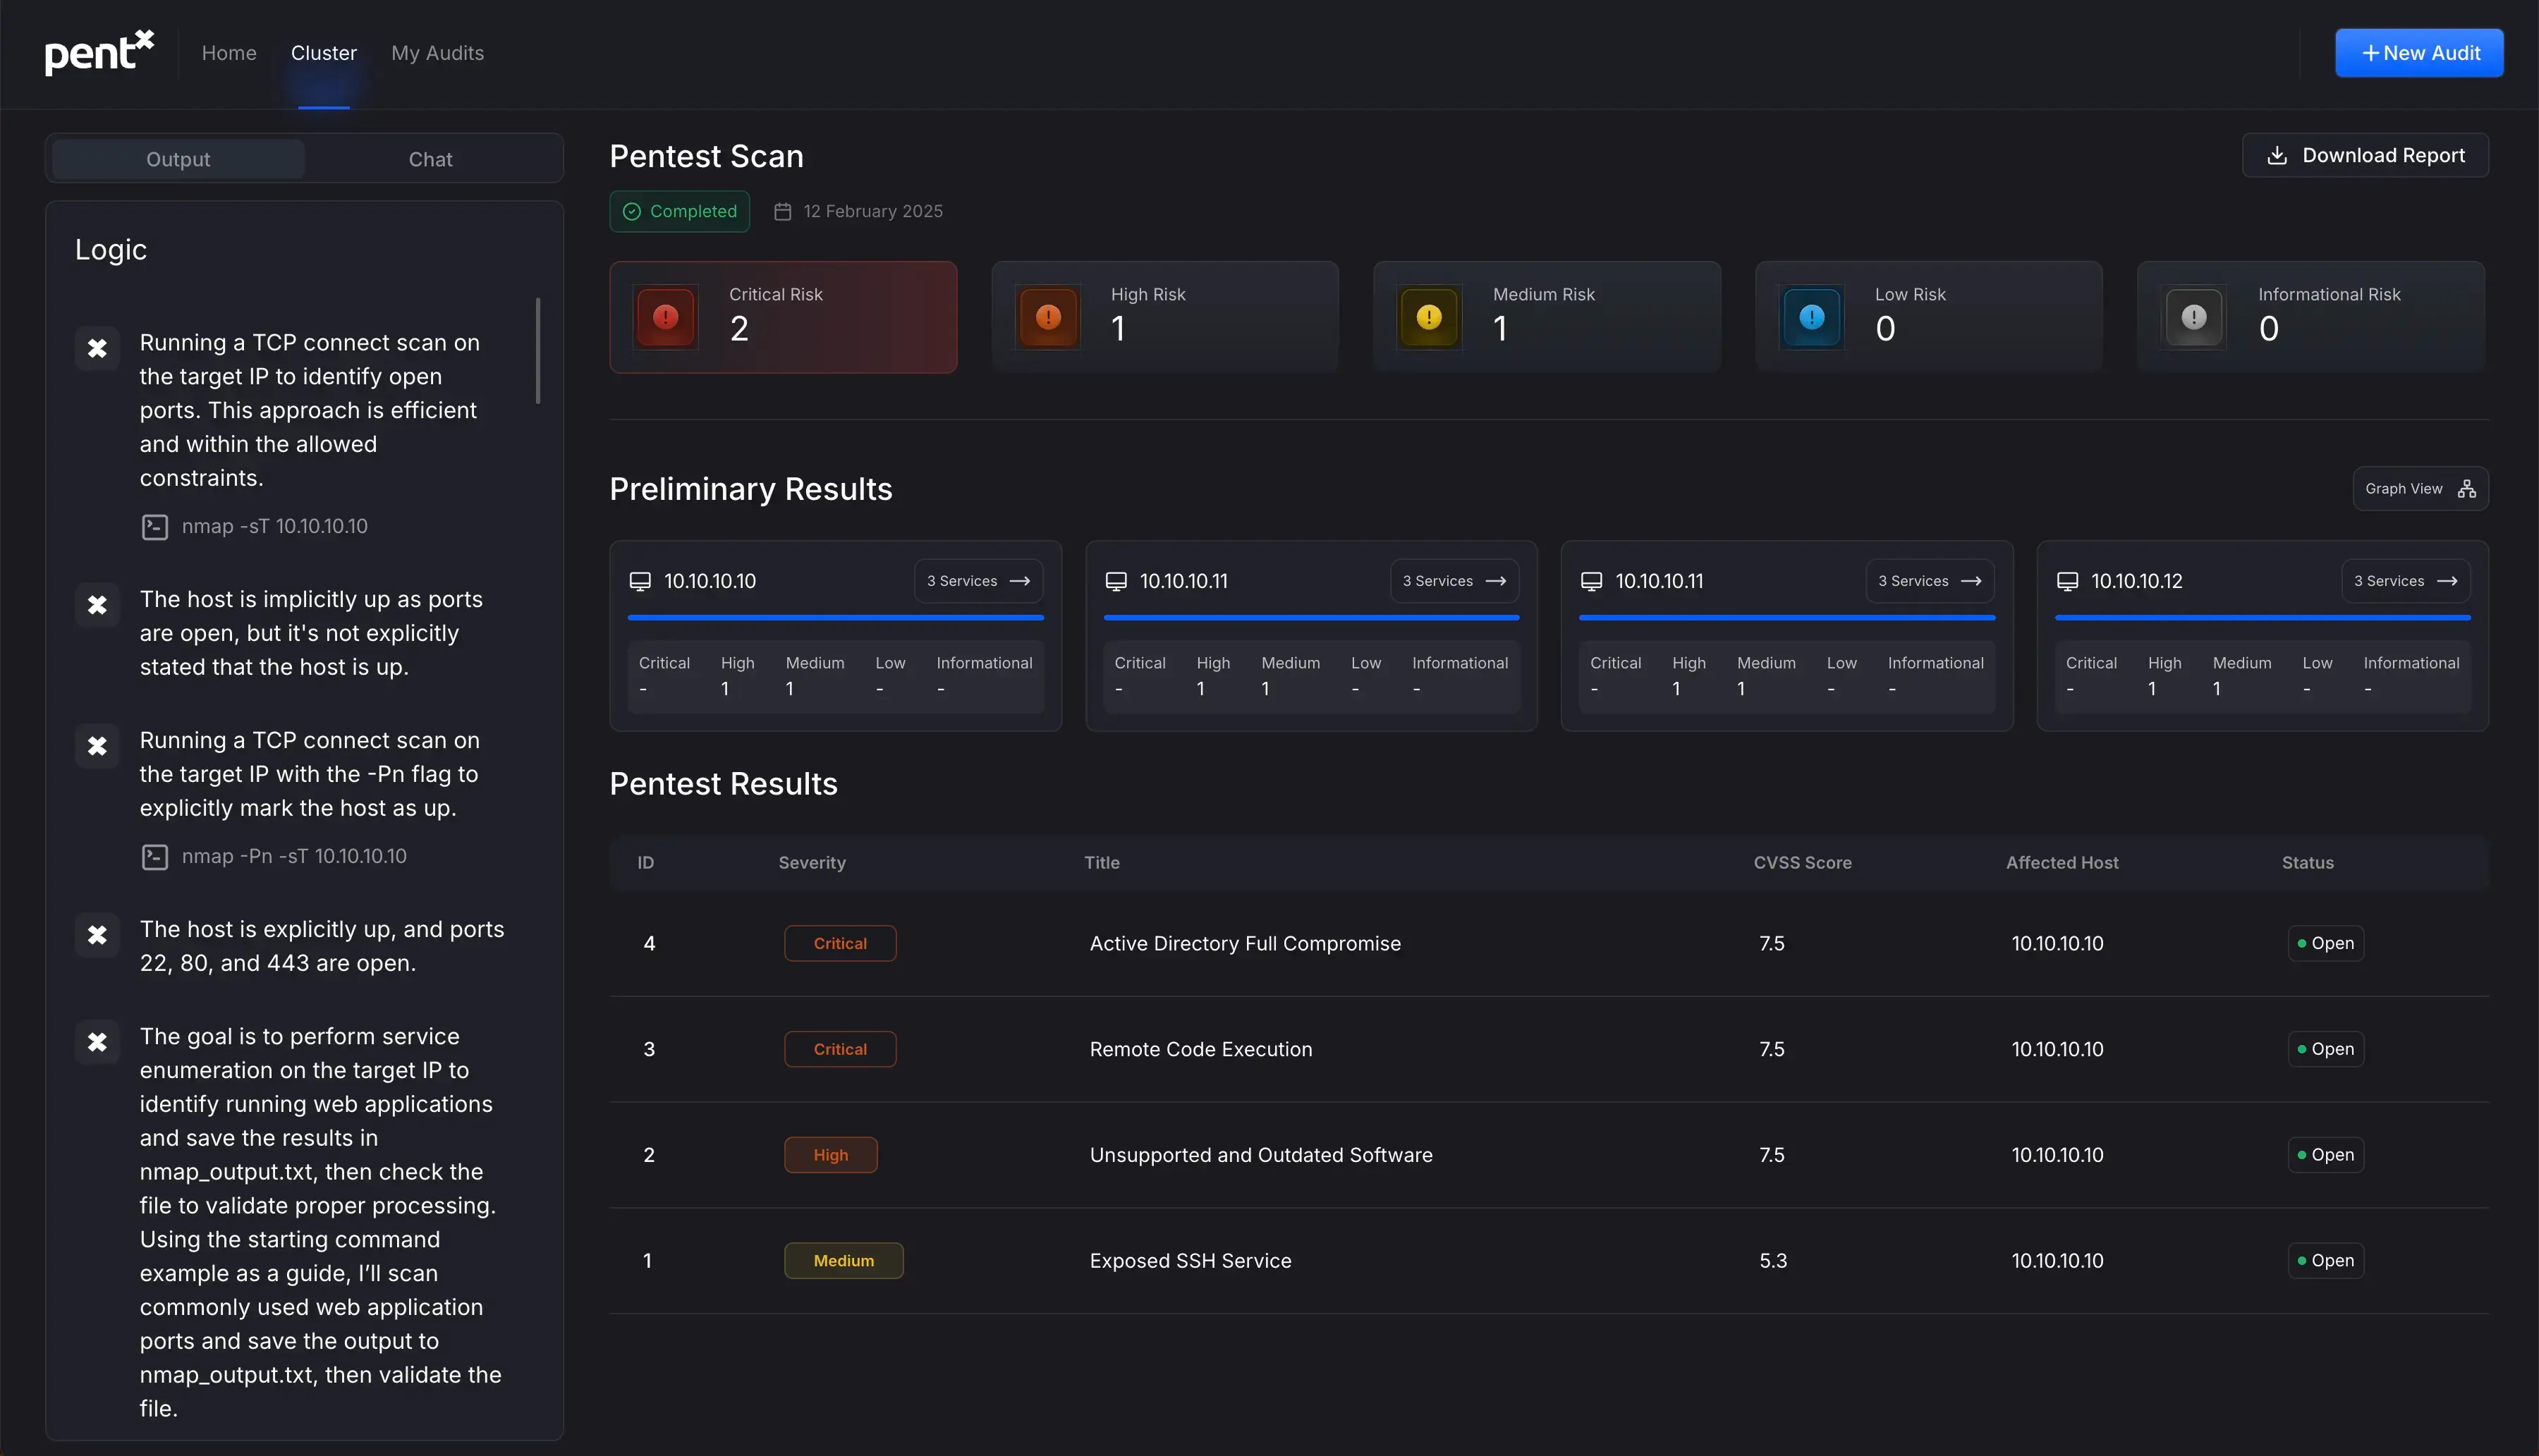Image resolution: width=2539 pixels, height=1456 pixels.
Task: Click the CVSS score 5.3
Action: tap(1773, 1260)
